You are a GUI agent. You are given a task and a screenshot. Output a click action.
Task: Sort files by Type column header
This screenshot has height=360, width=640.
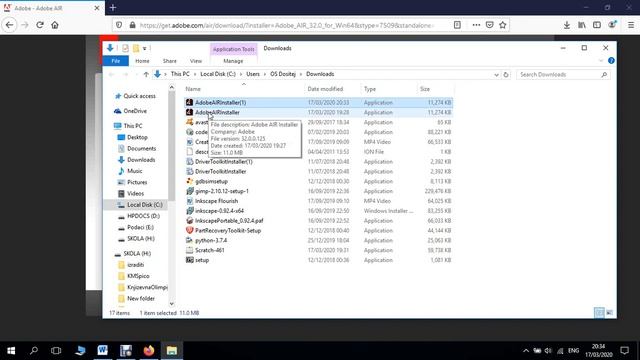pos(370,89)
